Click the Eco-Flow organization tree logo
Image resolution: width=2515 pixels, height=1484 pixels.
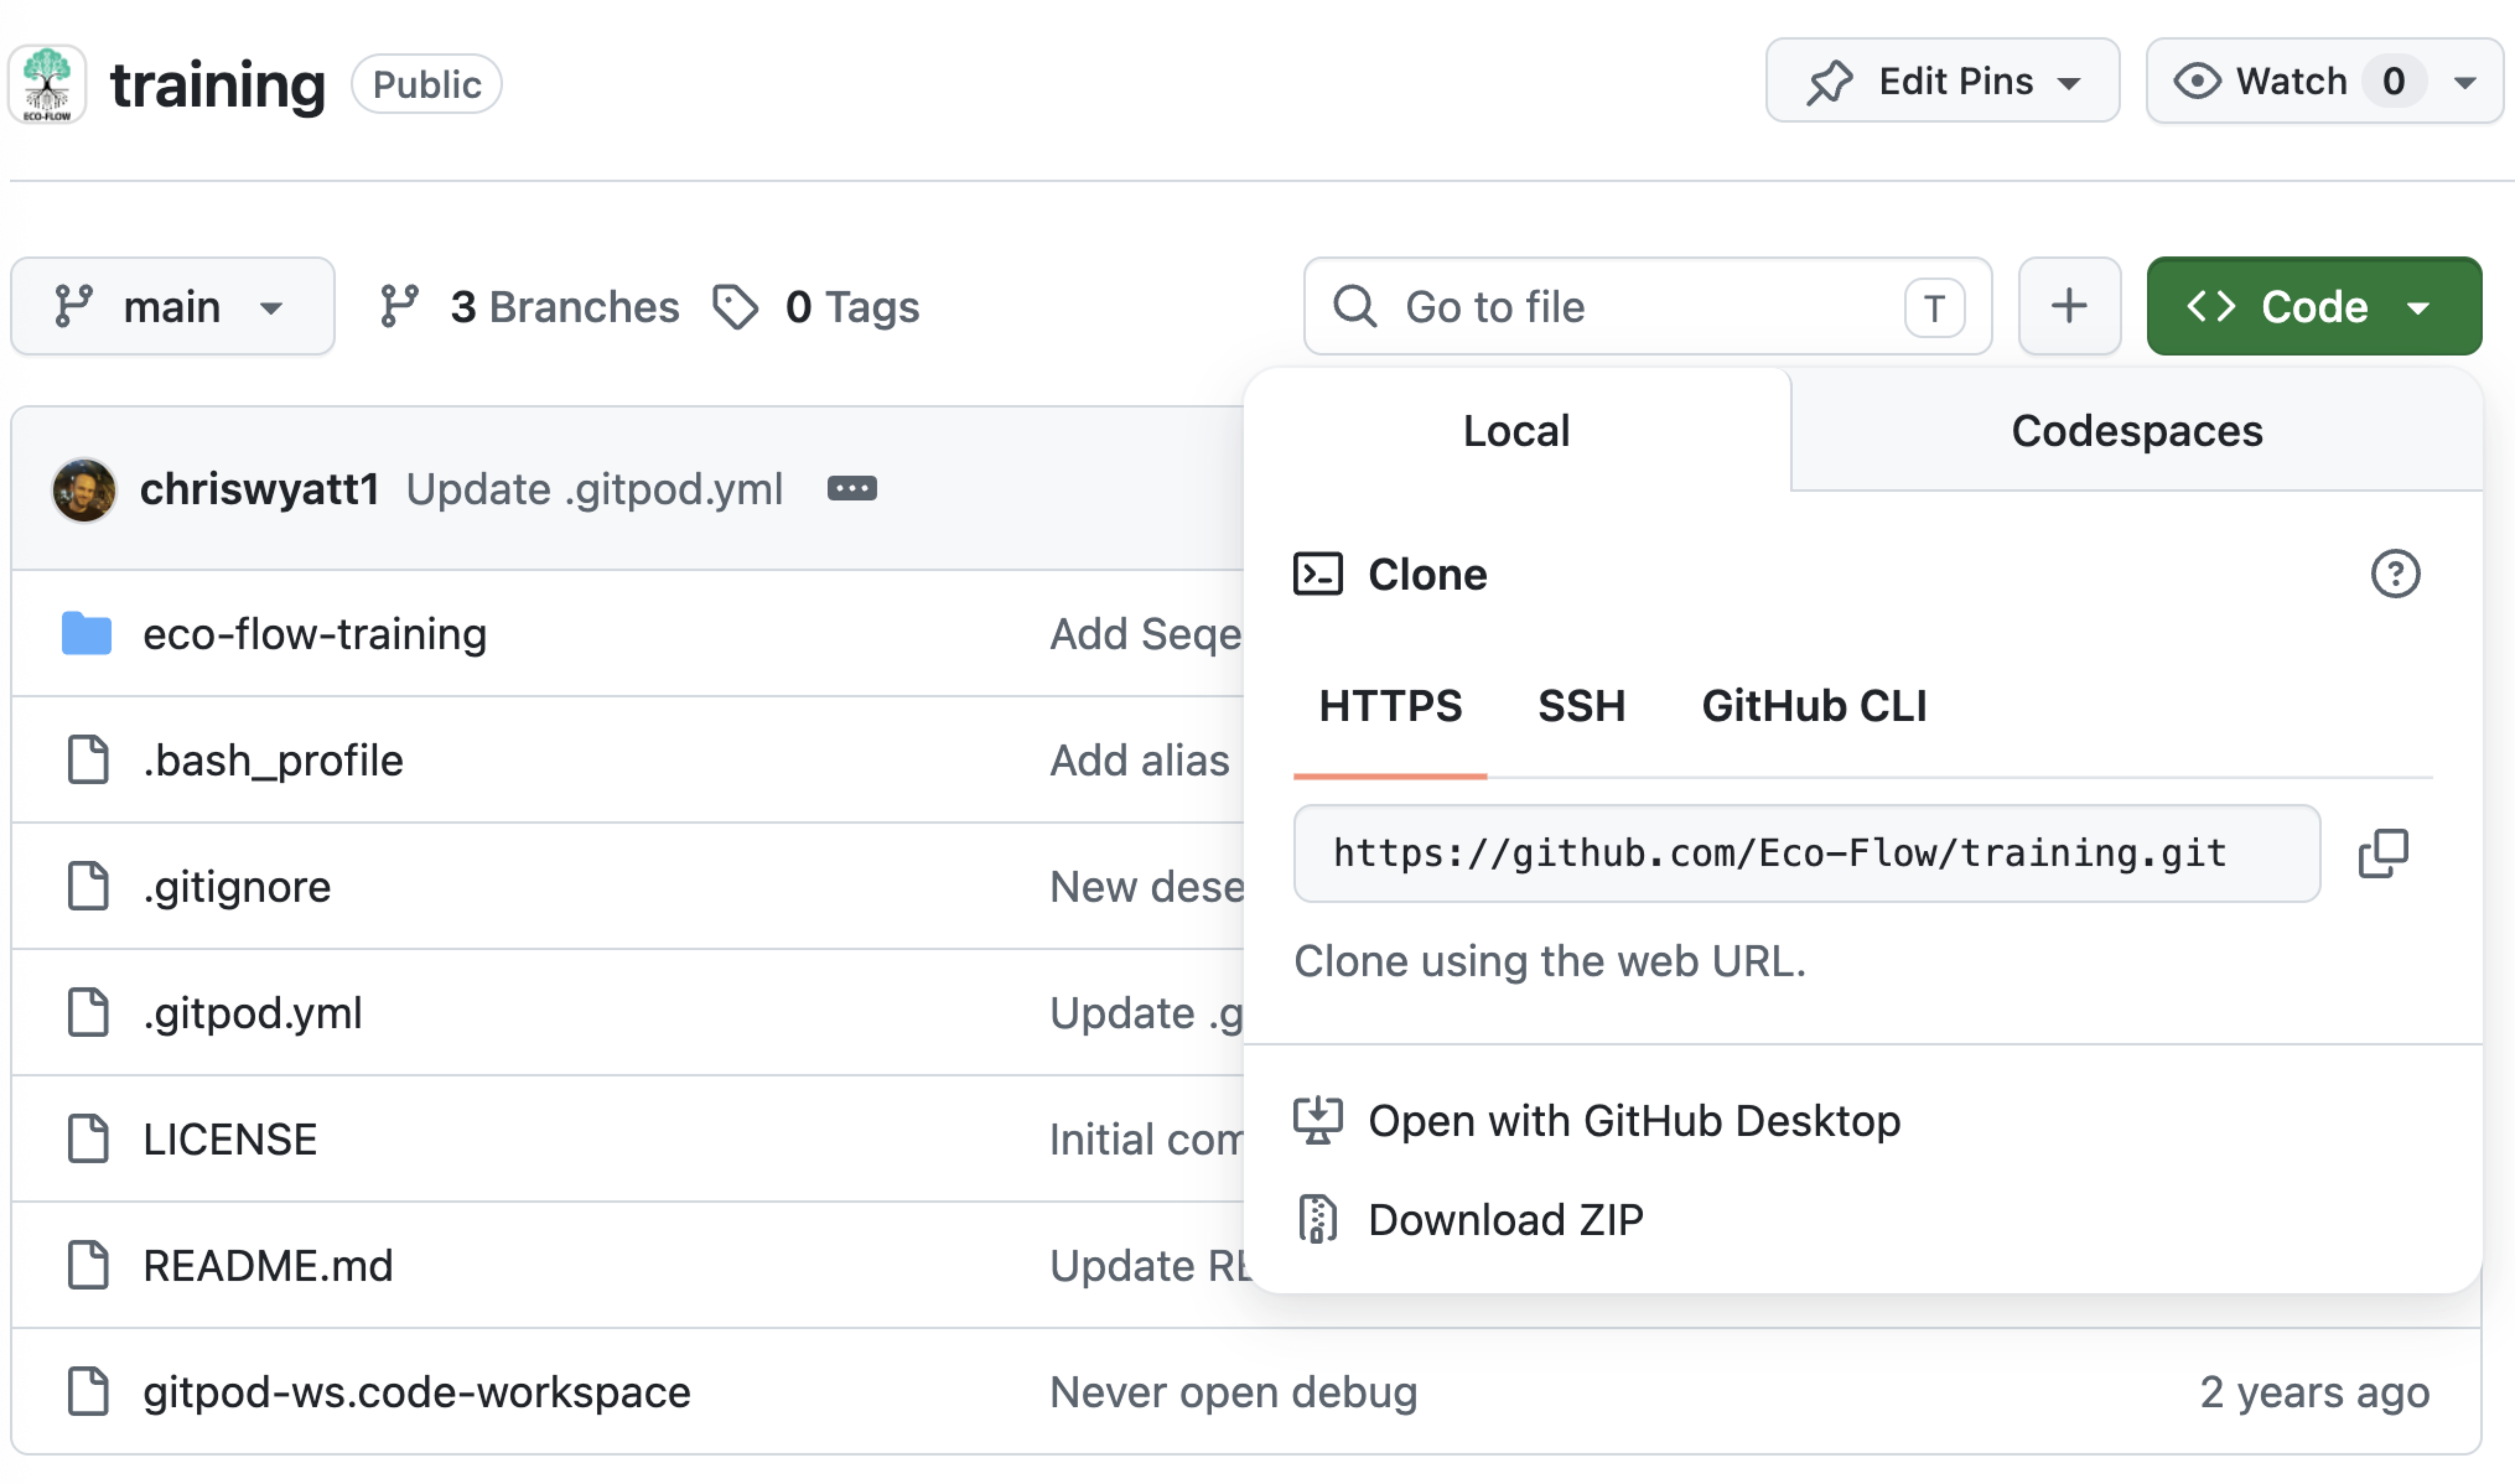[47, 84]
